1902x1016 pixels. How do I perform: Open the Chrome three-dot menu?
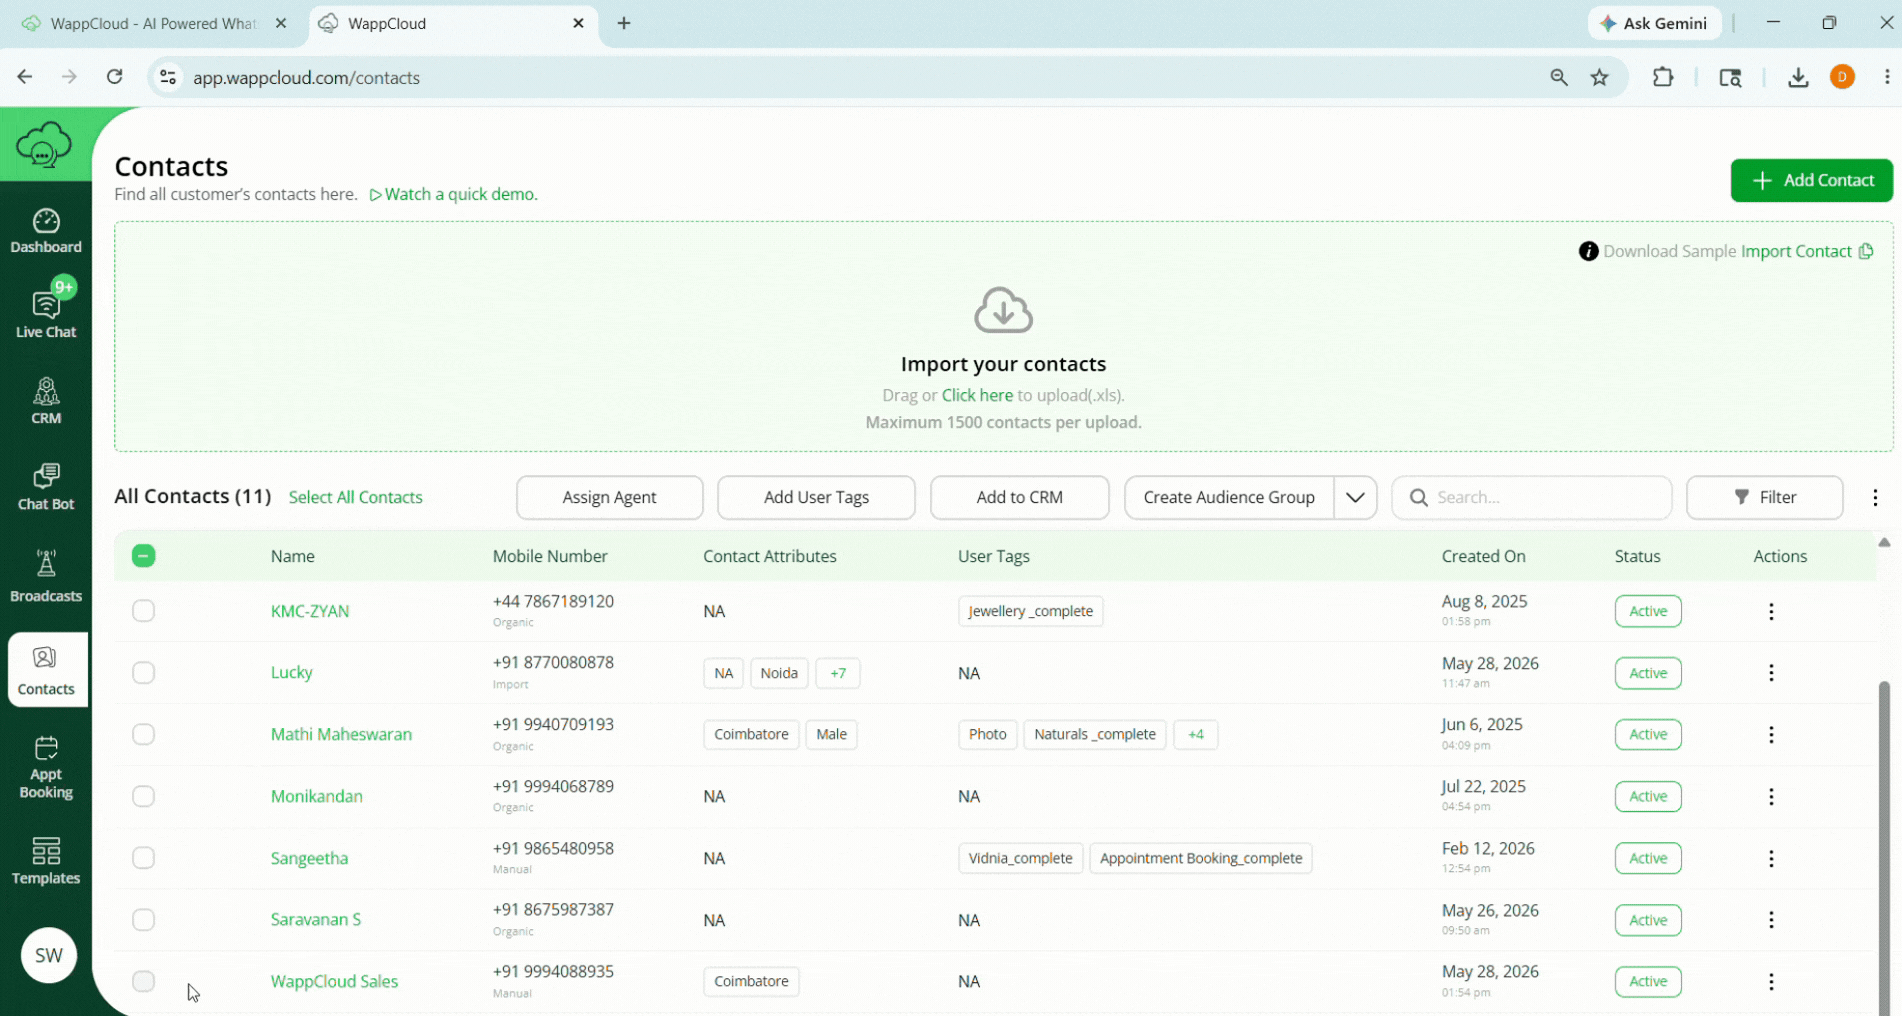click(x=1886, y=77)
